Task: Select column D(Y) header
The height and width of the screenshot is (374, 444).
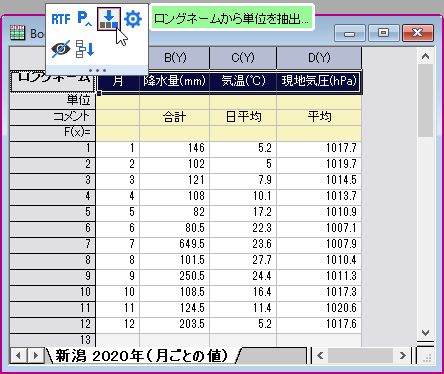Action: [319, 58]
